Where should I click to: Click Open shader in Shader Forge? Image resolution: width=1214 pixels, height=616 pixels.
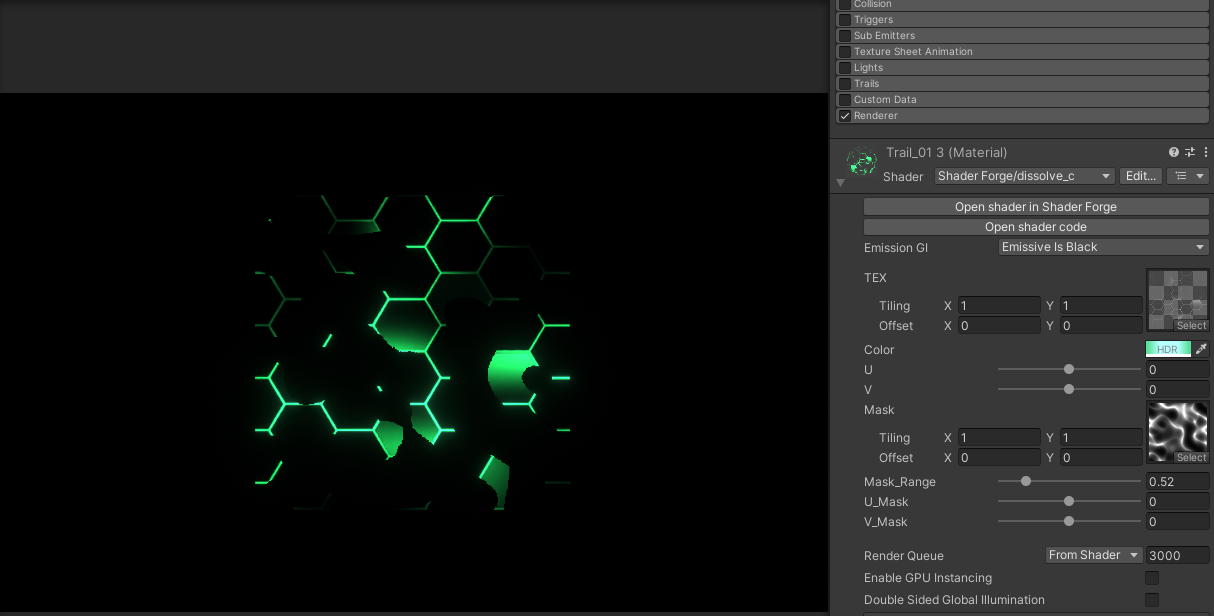[x=1035, y=207]
